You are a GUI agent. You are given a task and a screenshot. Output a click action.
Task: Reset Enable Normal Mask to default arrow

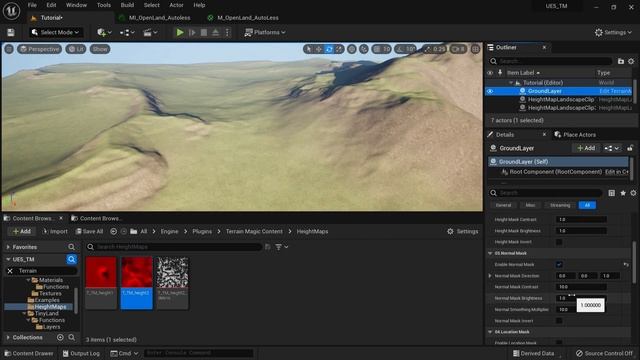coord(626,264)
